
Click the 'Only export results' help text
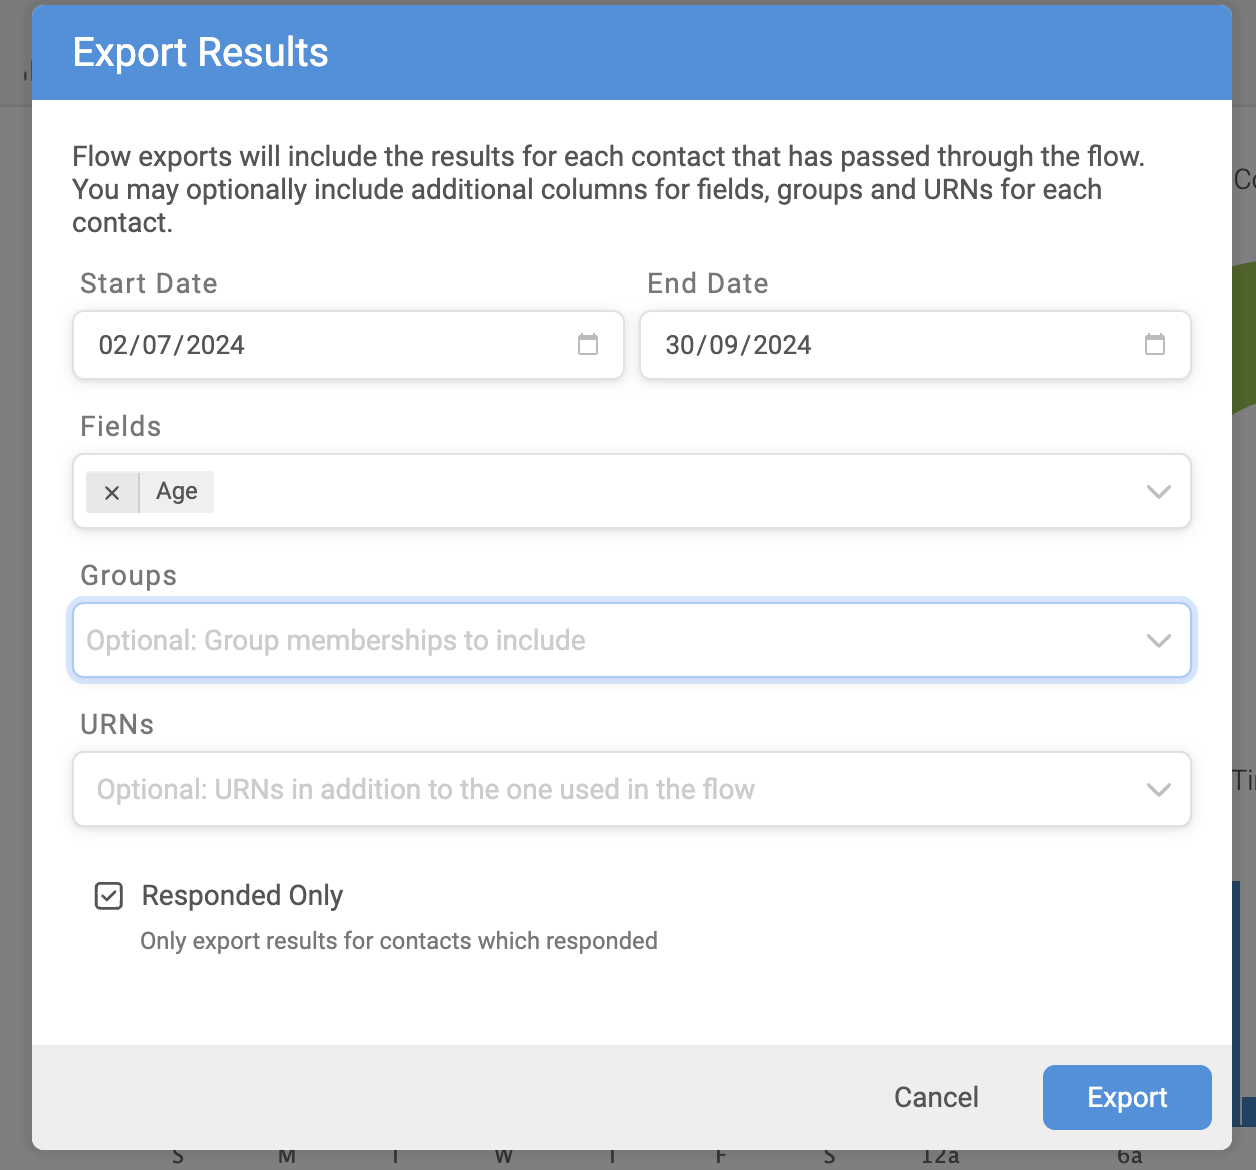(x=399, y=941)
